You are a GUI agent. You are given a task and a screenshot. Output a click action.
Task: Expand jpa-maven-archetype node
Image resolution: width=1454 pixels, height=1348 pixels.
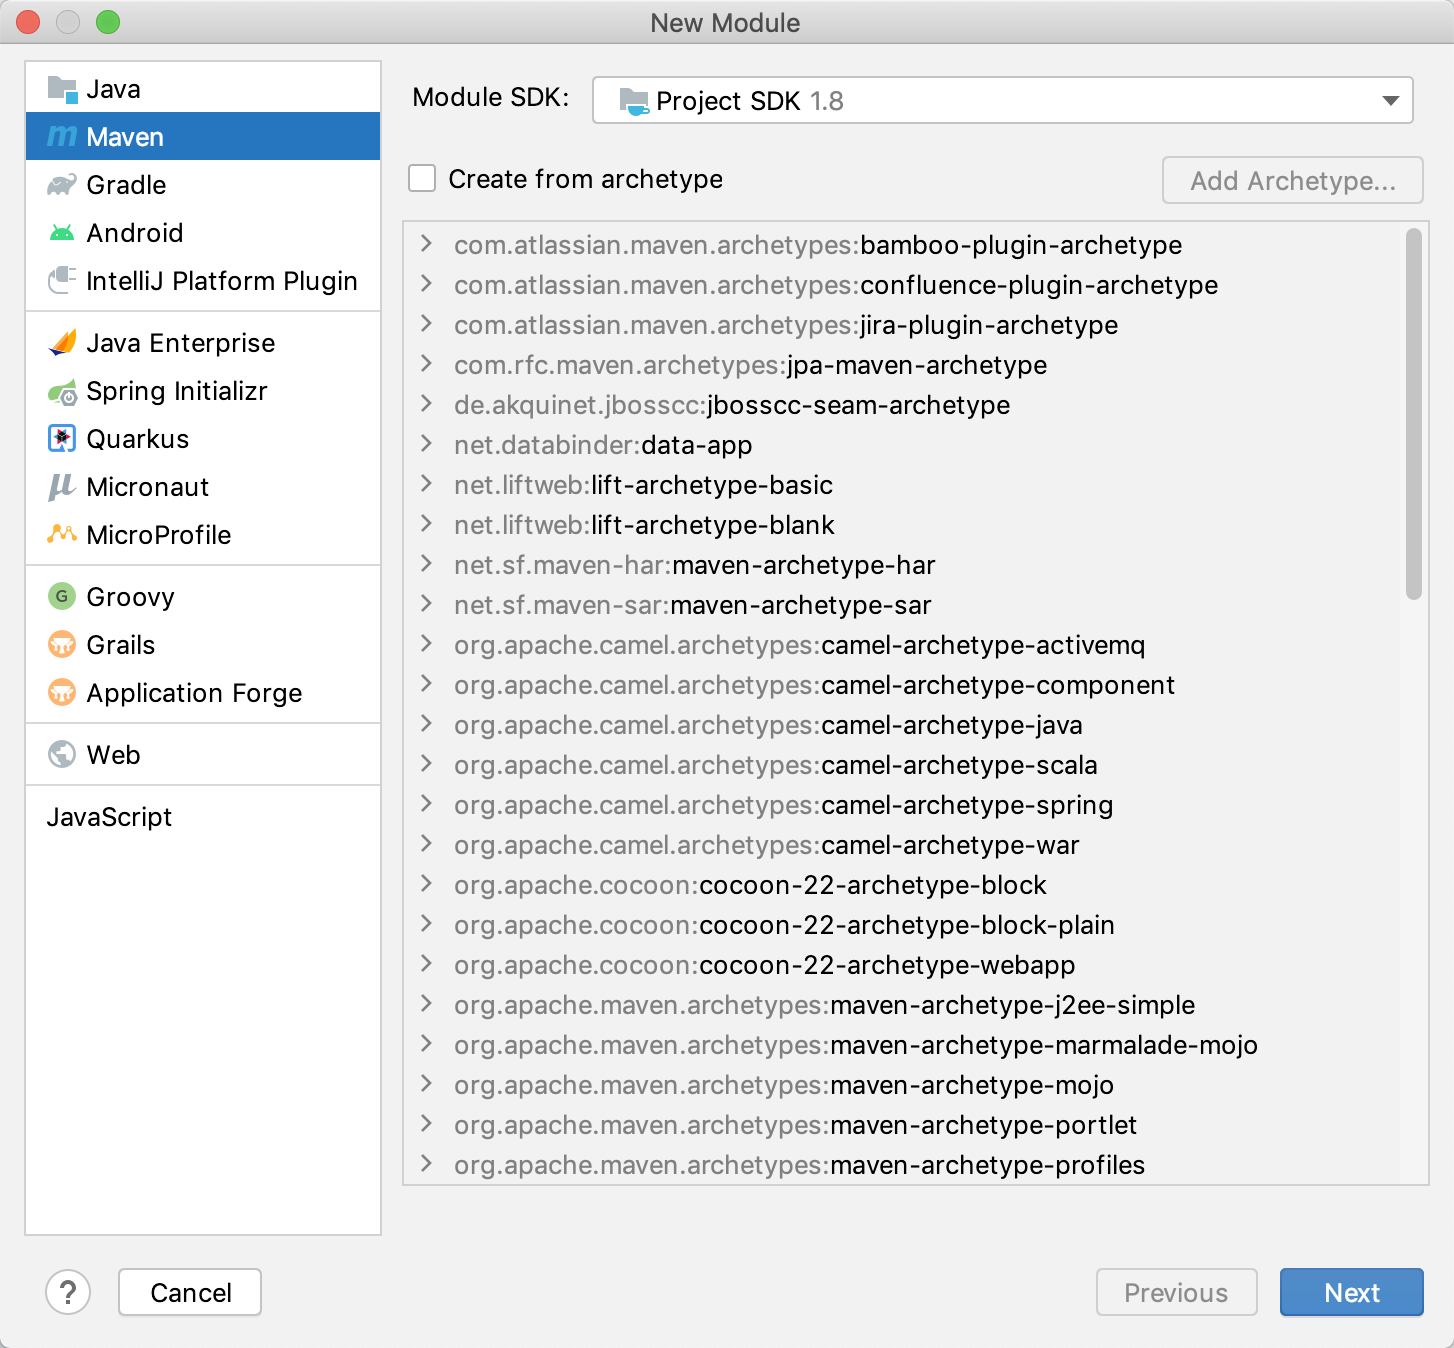coord(427,364)
